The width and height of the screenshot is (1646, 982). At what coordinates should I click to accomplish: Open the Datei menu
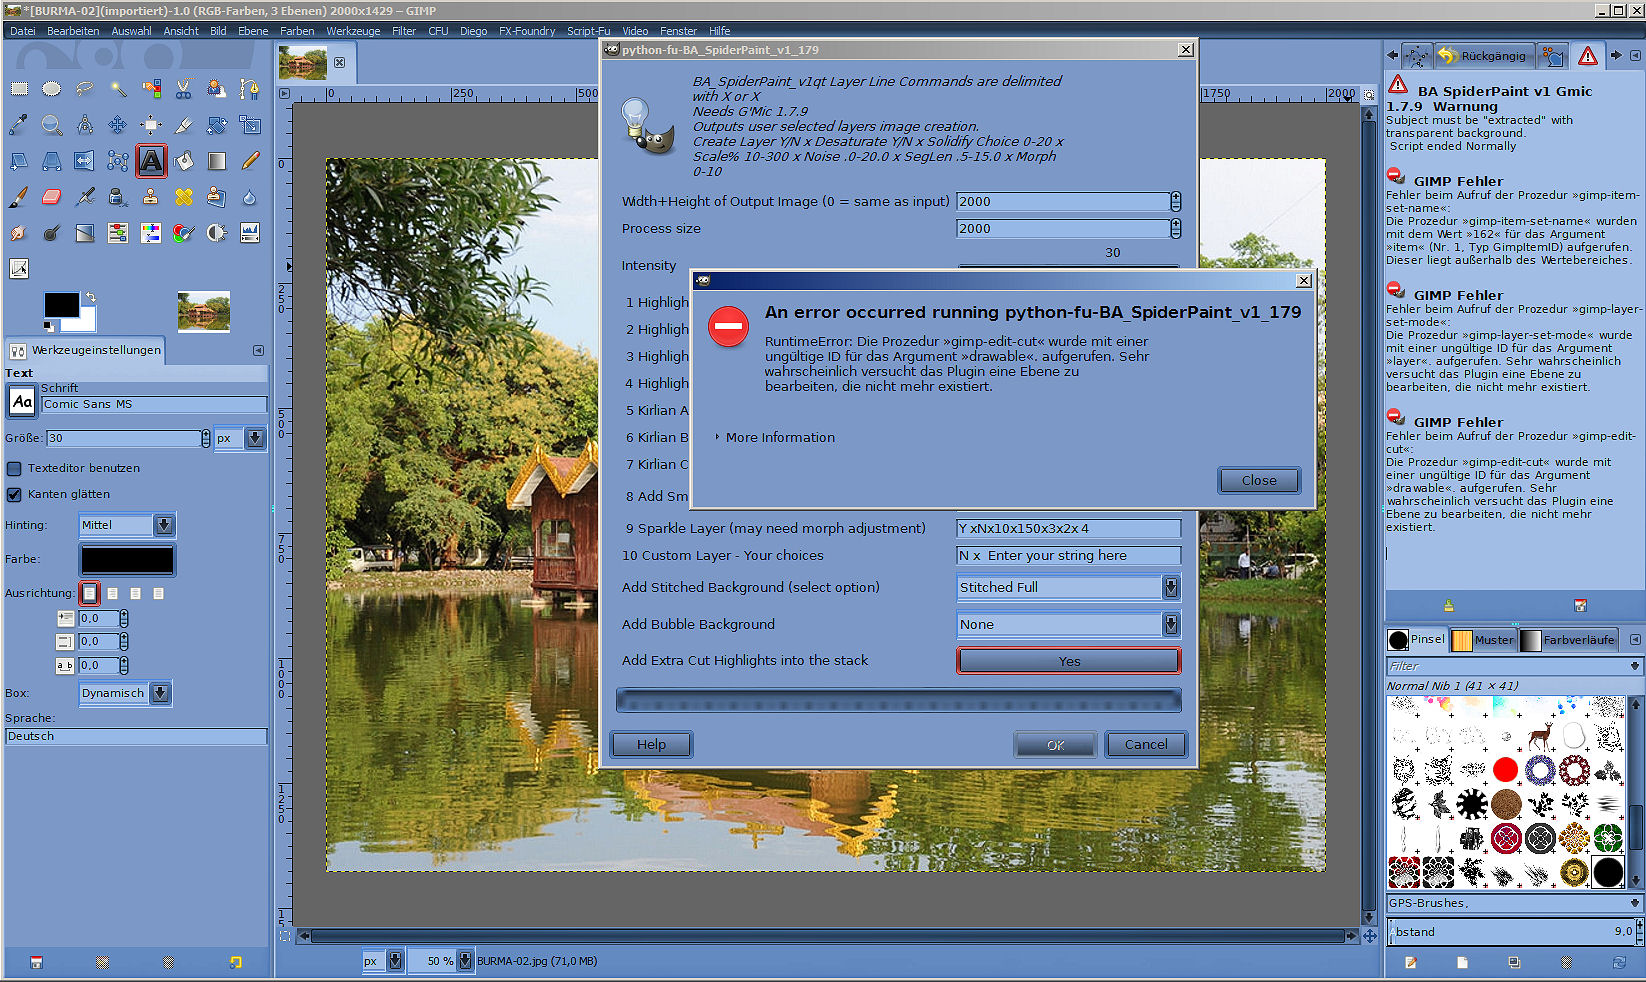tap(23, 31)
